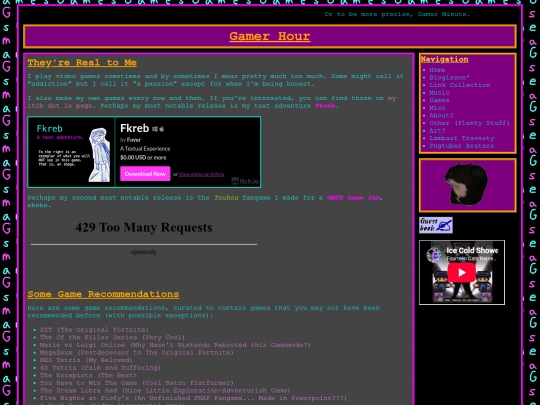Click the Guest book icon
Image resolution: width=540 pixels, height=405 pixels.
(436, 225)
